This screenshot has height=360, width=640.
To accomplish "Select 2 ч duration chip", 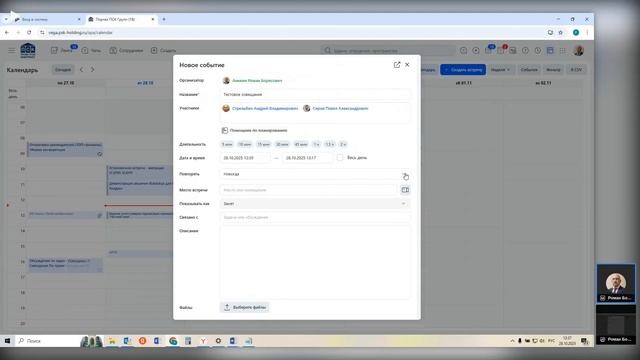I will click(343, 144).
